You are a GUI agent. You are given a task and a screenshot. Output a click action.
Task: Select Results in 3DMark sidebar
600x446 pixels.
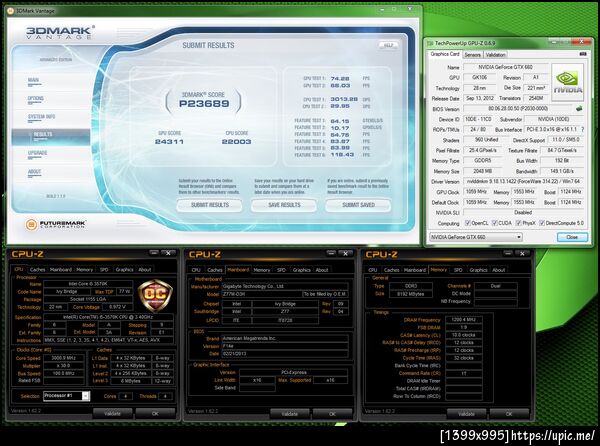(51, 136)
